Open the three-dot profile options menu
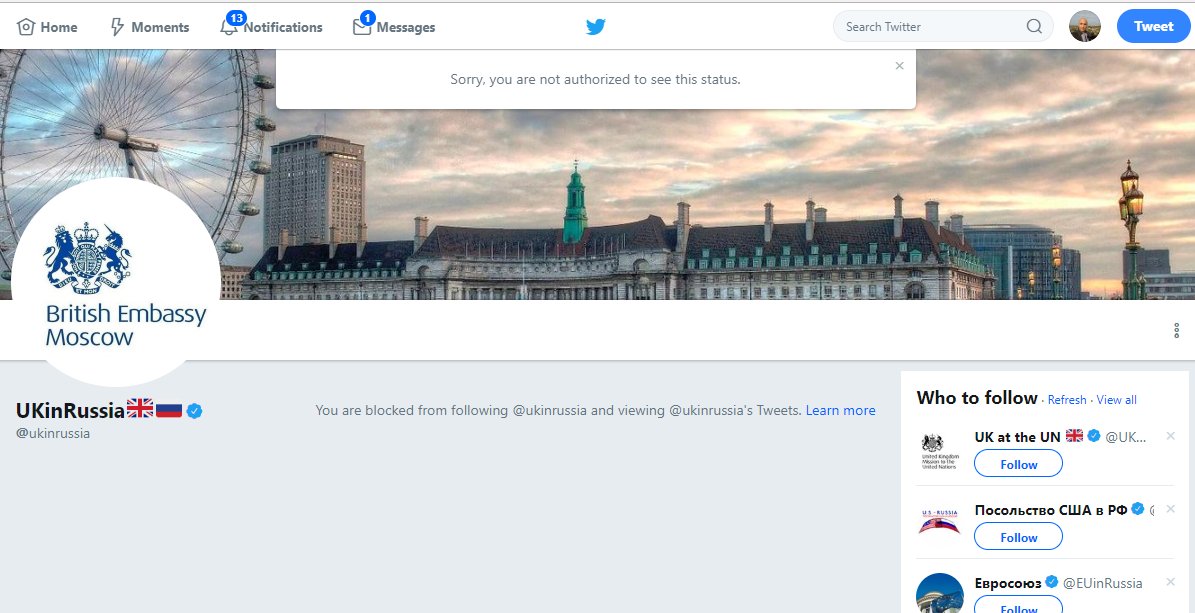This screenshot has width=1195, height=613. [1177, 330]
